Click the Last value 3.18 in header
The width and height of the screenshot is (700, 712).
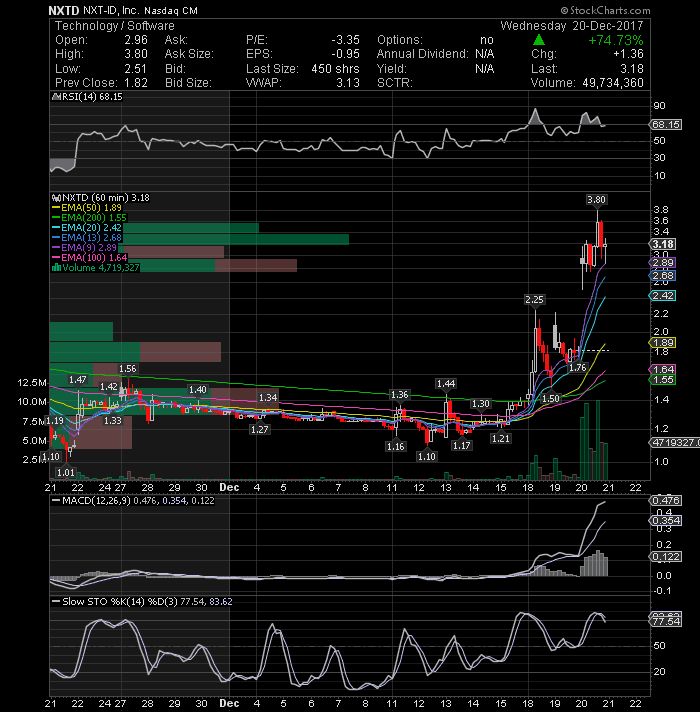(x=632, y=69)
